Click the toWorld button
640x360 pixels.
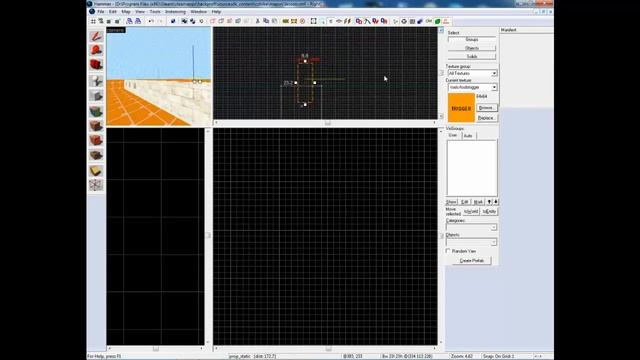pos(471,211)
